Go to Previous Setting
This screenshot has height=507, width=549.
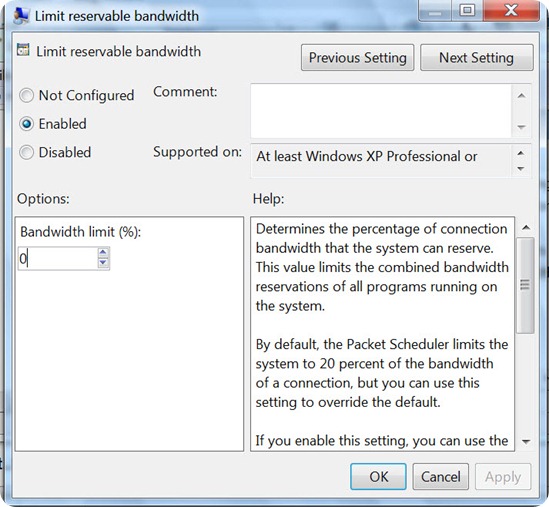click(x=357, y=57)
